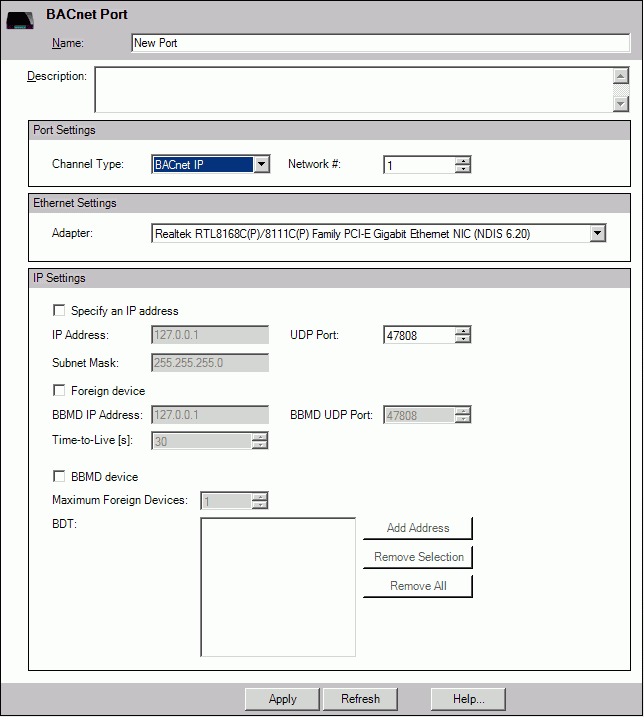Click the BACnet Port device icon
This screenshot has height=717, width=644.
pyautogui.click(x=20, y=20)
